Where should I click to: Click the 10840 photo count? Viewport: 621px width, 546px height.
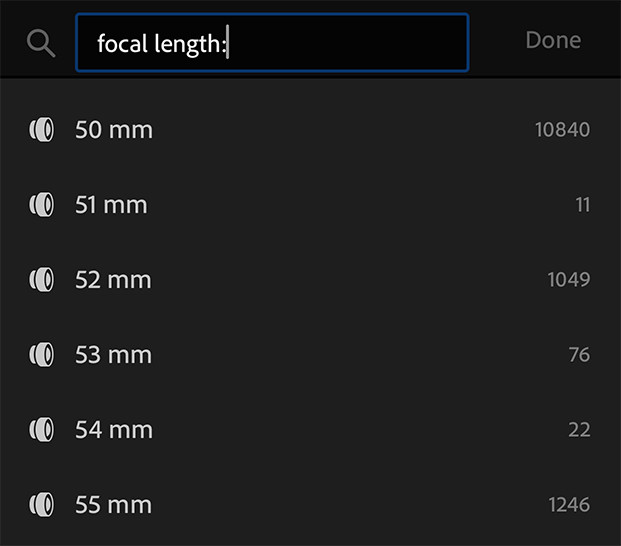(x=562, y=129)
